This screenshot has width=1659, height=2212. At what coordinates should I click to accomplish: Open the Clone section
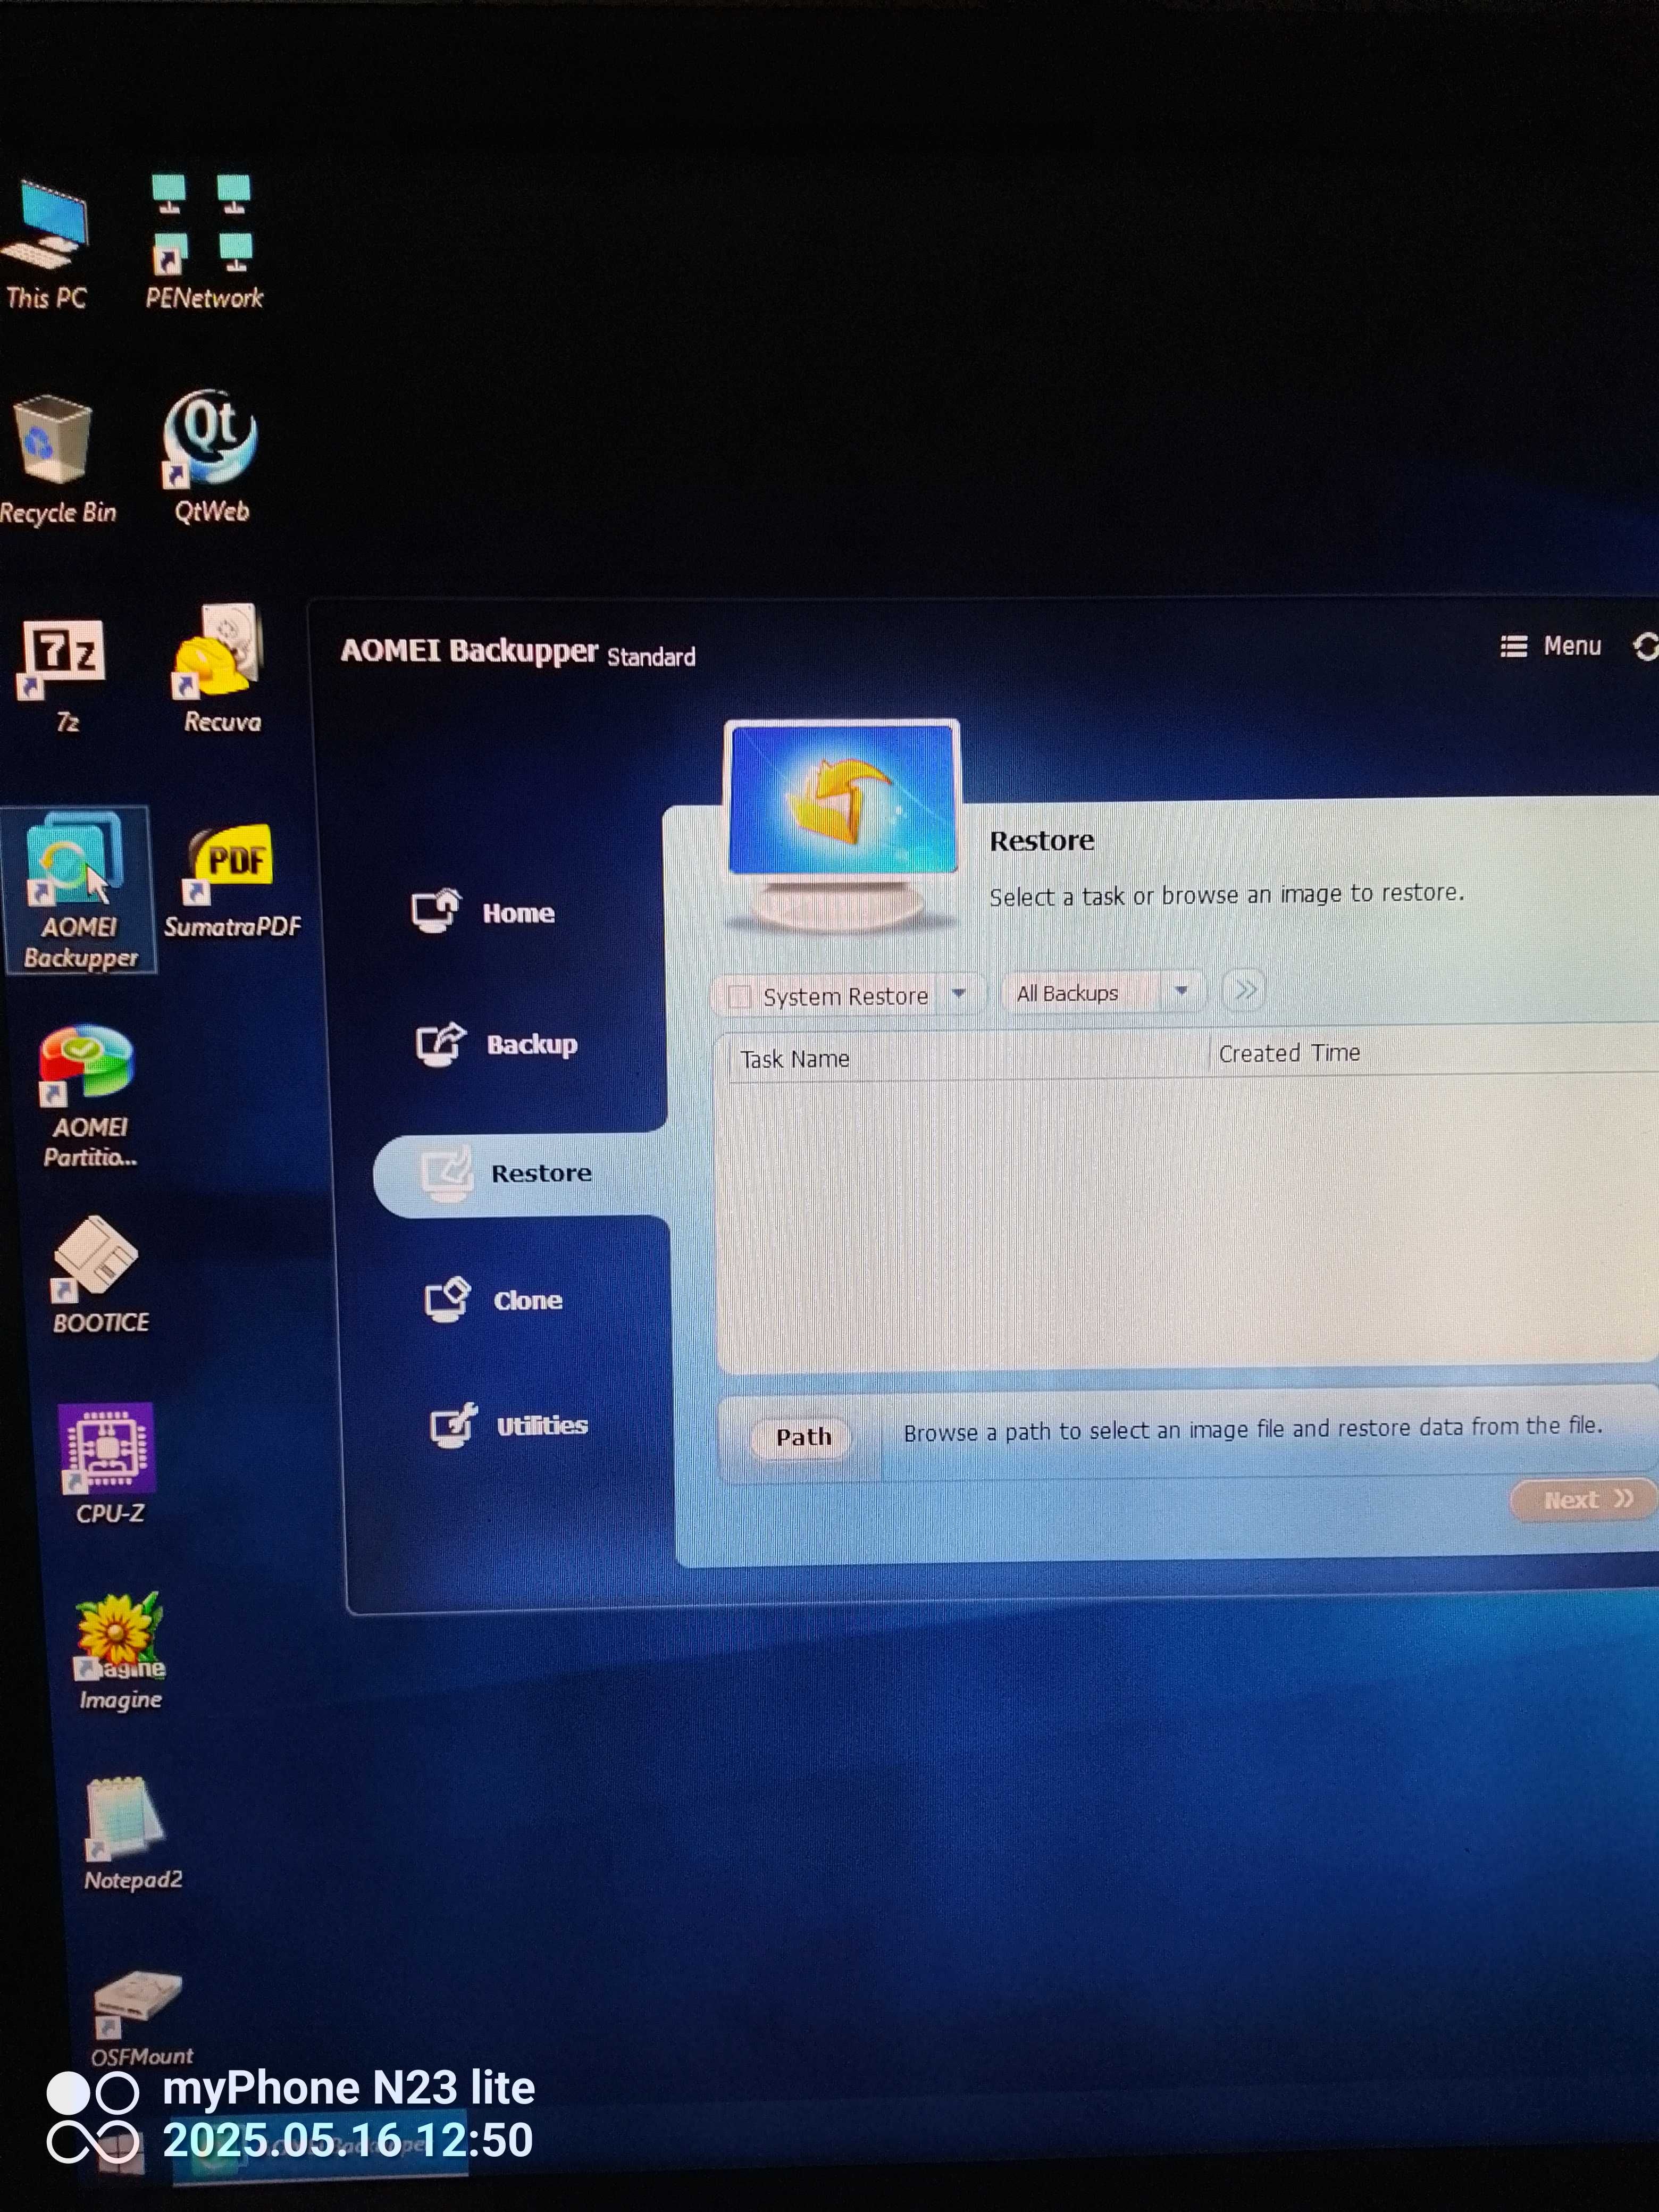[494, 1299]
